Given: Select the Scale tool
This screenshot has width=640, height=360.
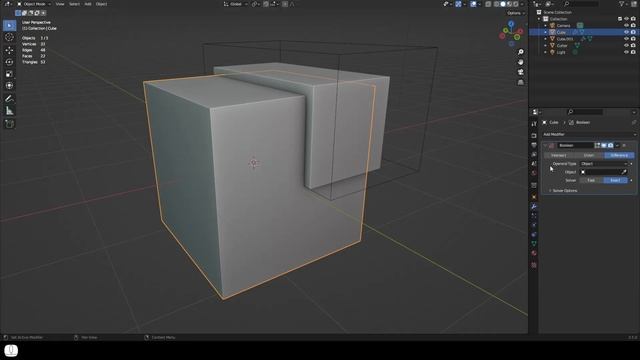Looking at the screenshot, I should click(9, 74).
